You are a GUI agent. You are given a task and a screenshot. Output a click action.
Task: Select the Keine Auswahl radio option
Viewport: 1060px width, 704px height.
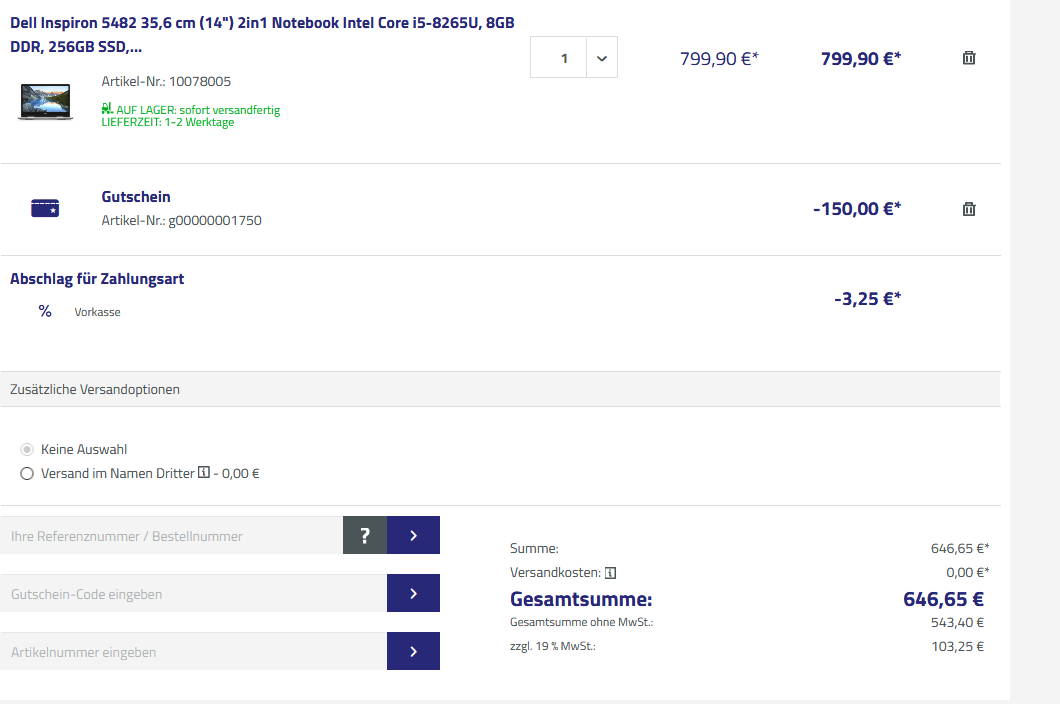coord(27,450)
